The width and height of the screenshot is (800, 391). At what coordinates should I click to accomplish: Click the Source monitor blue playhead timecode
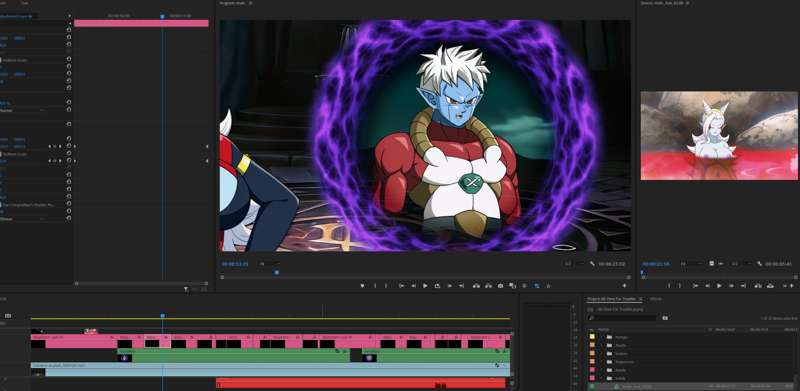656,264
